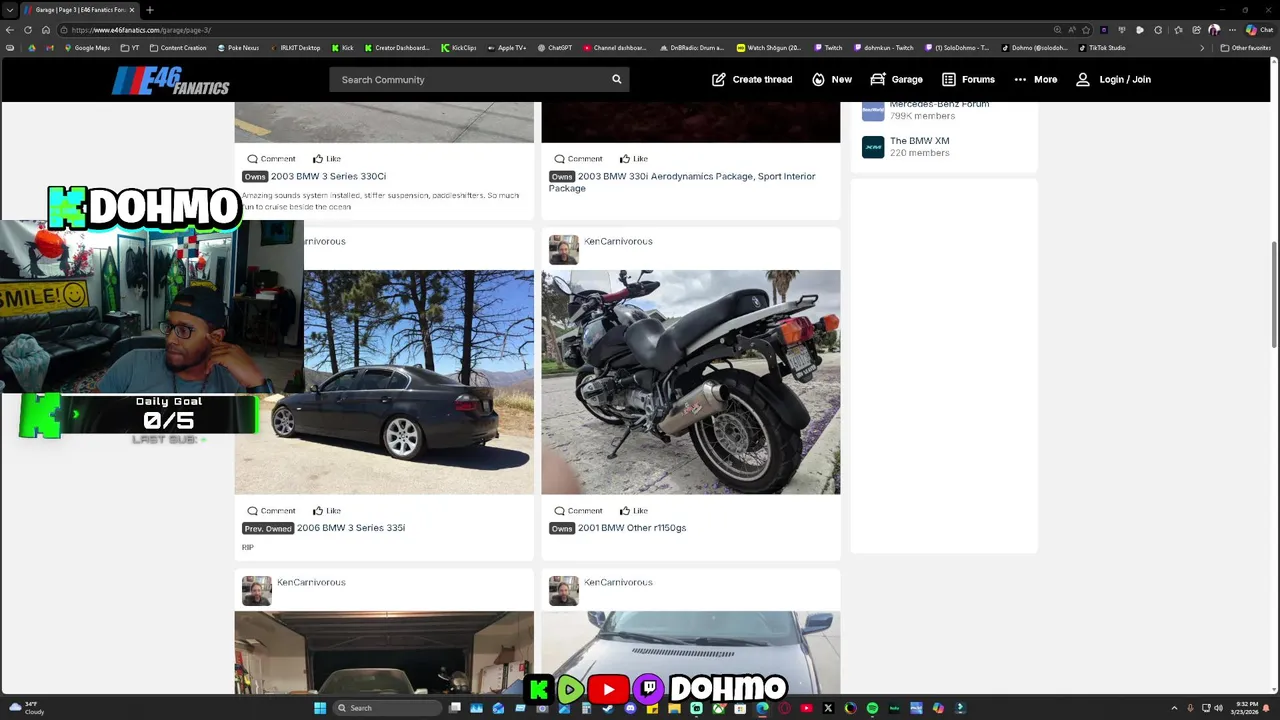Like the 2003 BMW 330i Aerodynamics Package
The image size is (1280, 720).
[x=634, y=159]
